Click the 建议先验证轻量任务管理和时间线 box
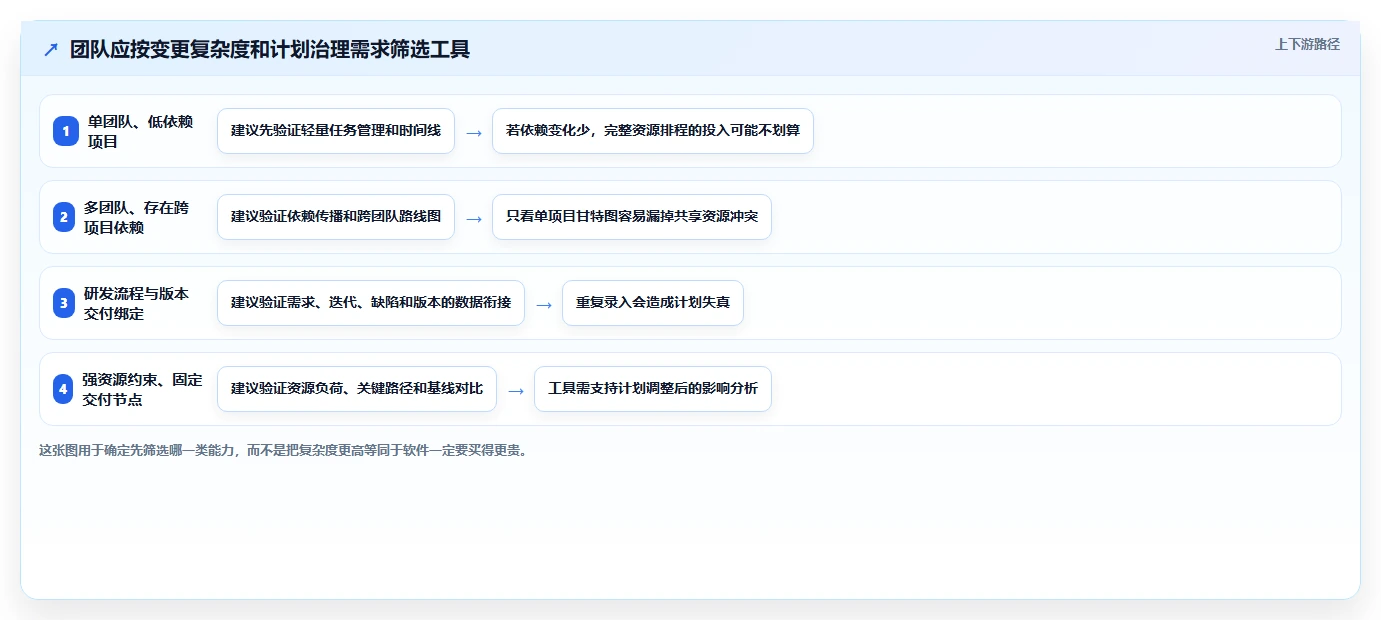 [336, 131]
